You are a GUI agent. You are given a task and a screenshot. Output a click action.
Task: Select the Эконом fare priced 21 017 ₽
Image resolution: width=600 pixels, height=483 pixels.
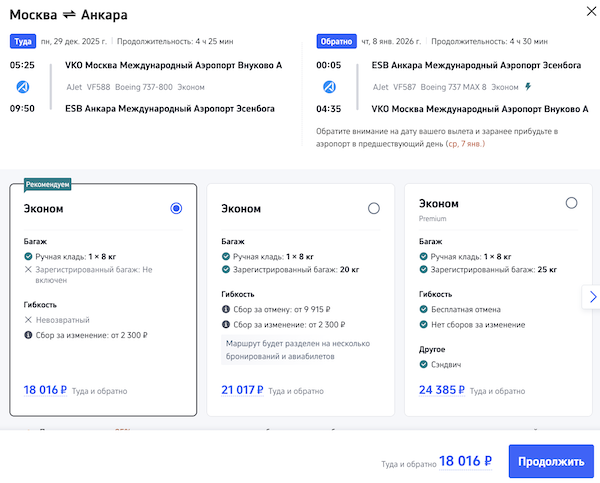[x=374, y=208]
